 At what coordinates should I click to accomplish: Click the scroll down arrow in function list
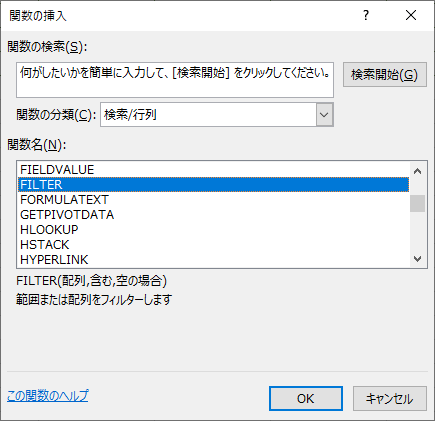(417, 259)
